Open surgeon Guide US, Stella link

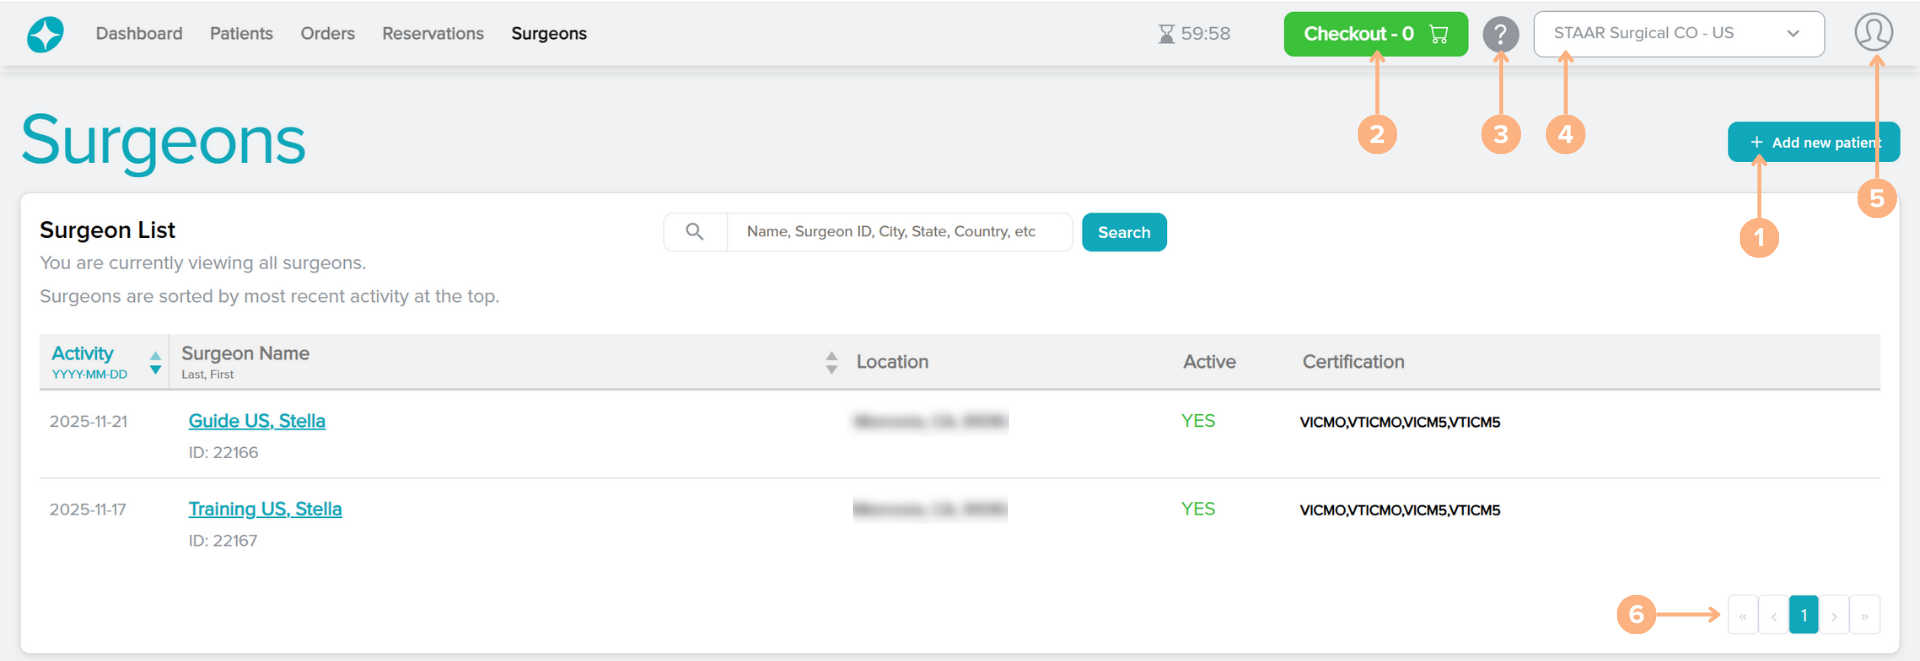point(257,421)
